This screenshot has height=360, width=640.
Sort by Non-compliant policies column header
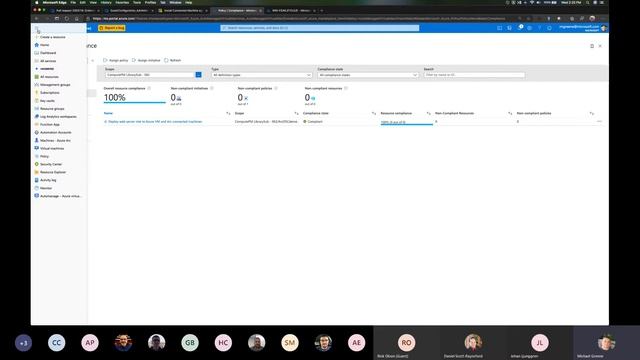point(534,113)
